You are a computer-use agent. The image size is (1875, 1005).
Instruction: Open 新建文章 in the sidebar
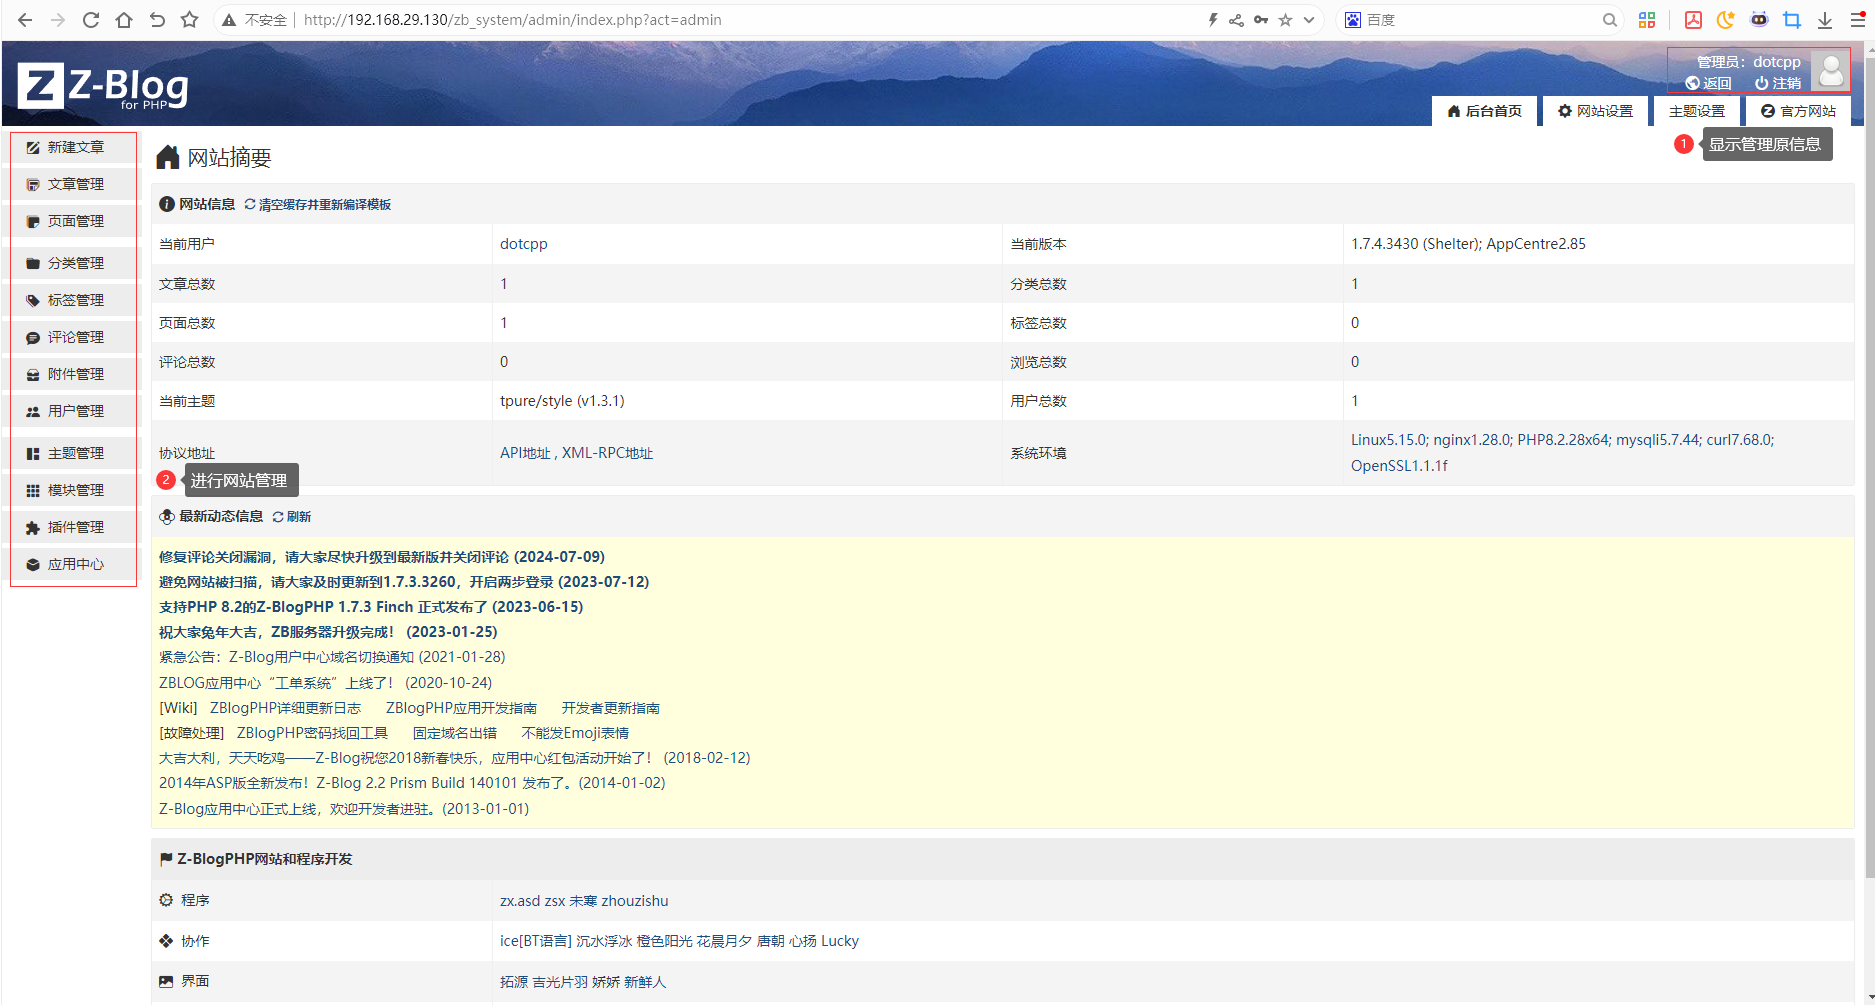(74, 147)
